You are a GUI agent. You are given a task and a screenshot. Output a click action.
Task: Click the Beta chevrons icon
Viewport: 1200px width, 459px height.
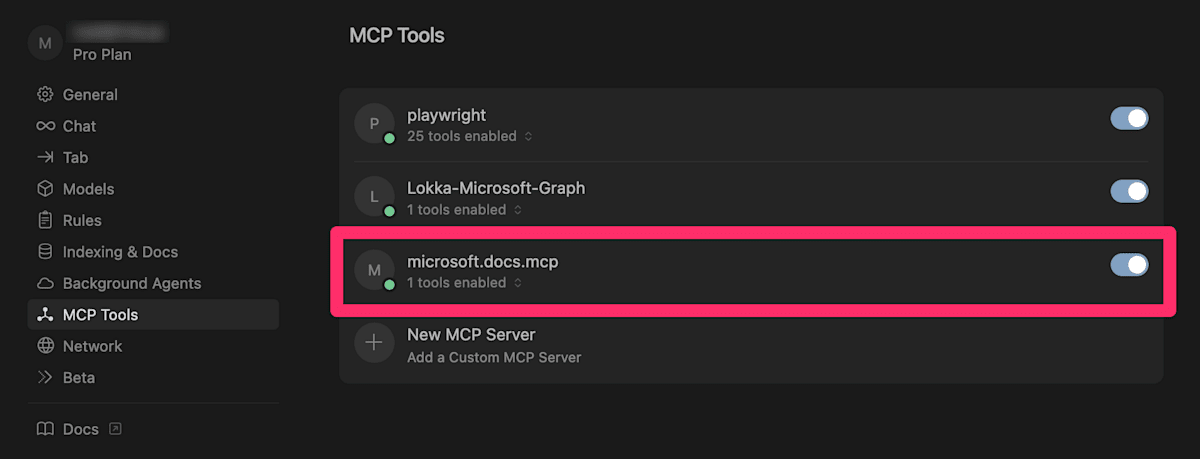tap(45, 377)
